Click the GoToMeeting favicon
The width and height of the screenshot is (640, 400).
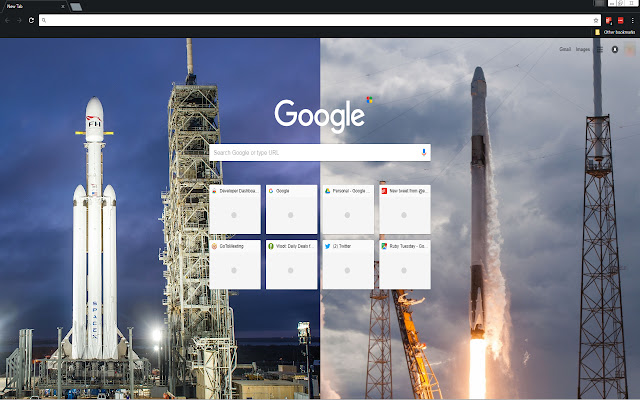[x=214, y=246]
